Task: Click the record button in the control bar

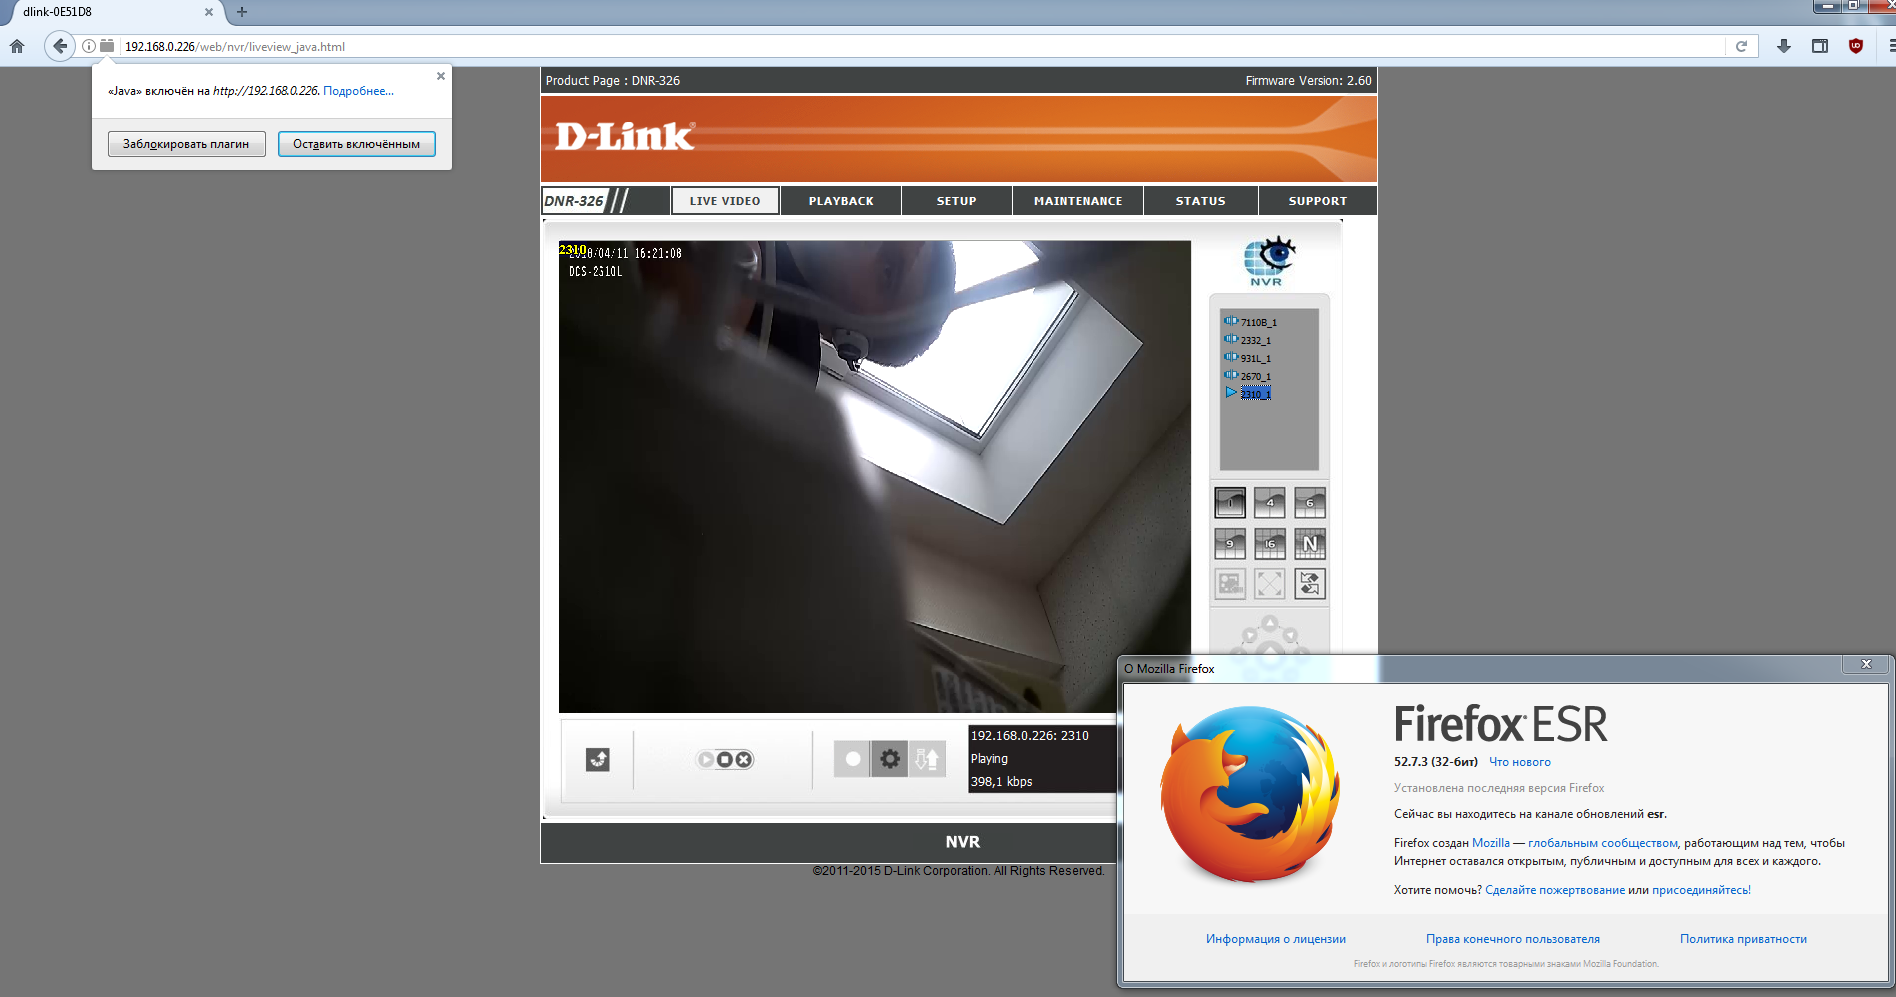Action: pos(852,759)
